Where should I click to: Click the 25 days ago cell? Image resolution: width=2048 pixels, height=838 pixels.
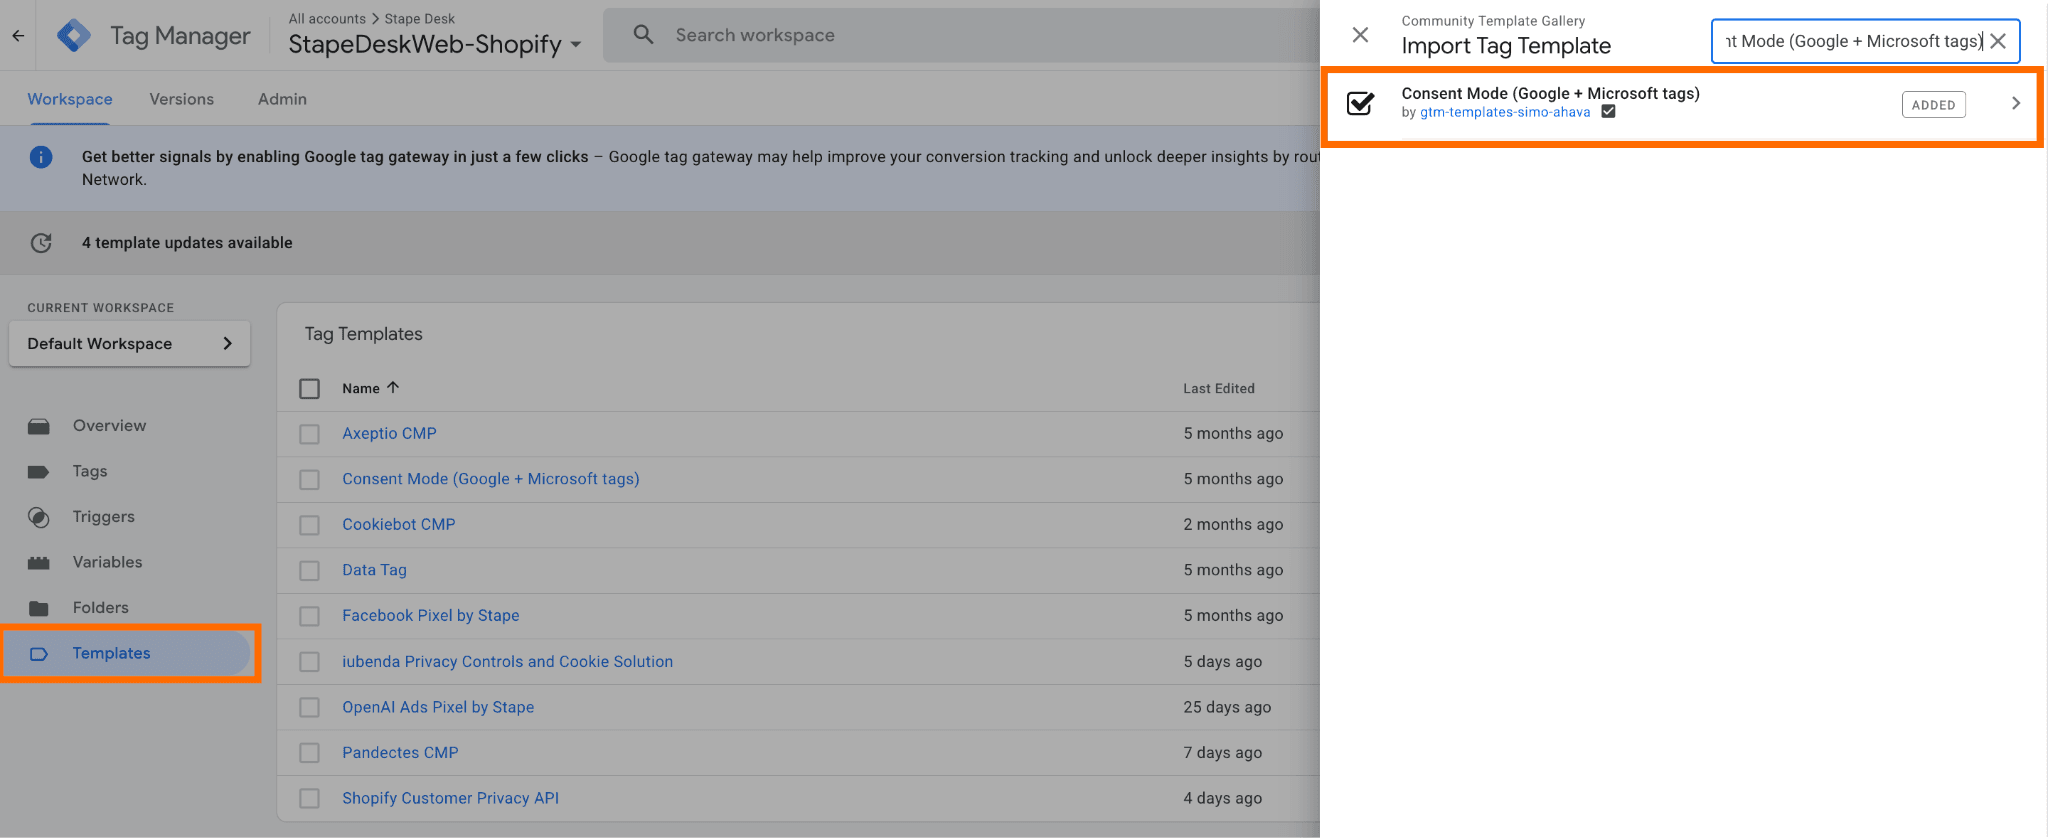point(1227,707)
